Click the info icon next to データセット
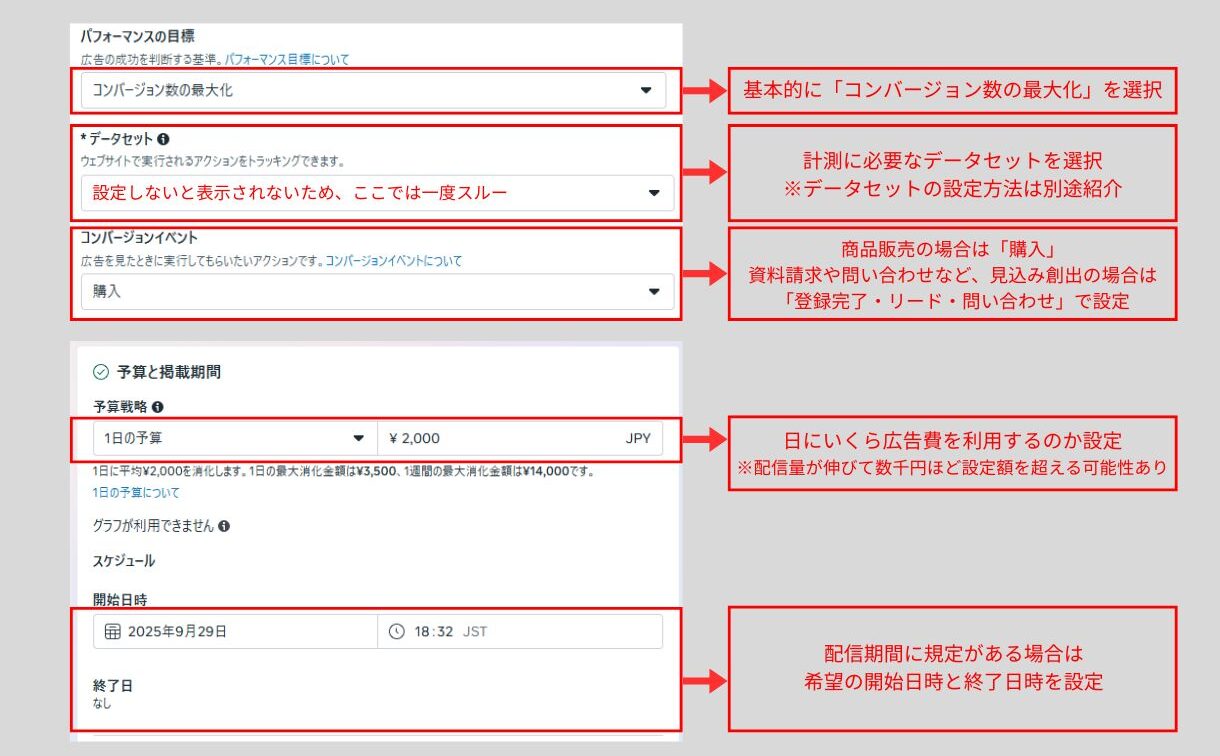Viewport: 1220px width, 756px height. click(x=163, y=140)
